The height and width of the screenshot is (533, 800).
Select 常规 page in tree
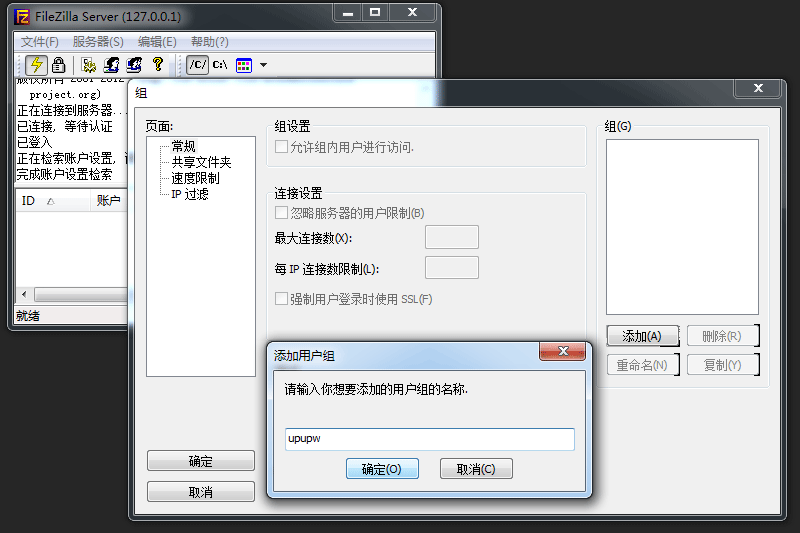[x=183, y=146]
